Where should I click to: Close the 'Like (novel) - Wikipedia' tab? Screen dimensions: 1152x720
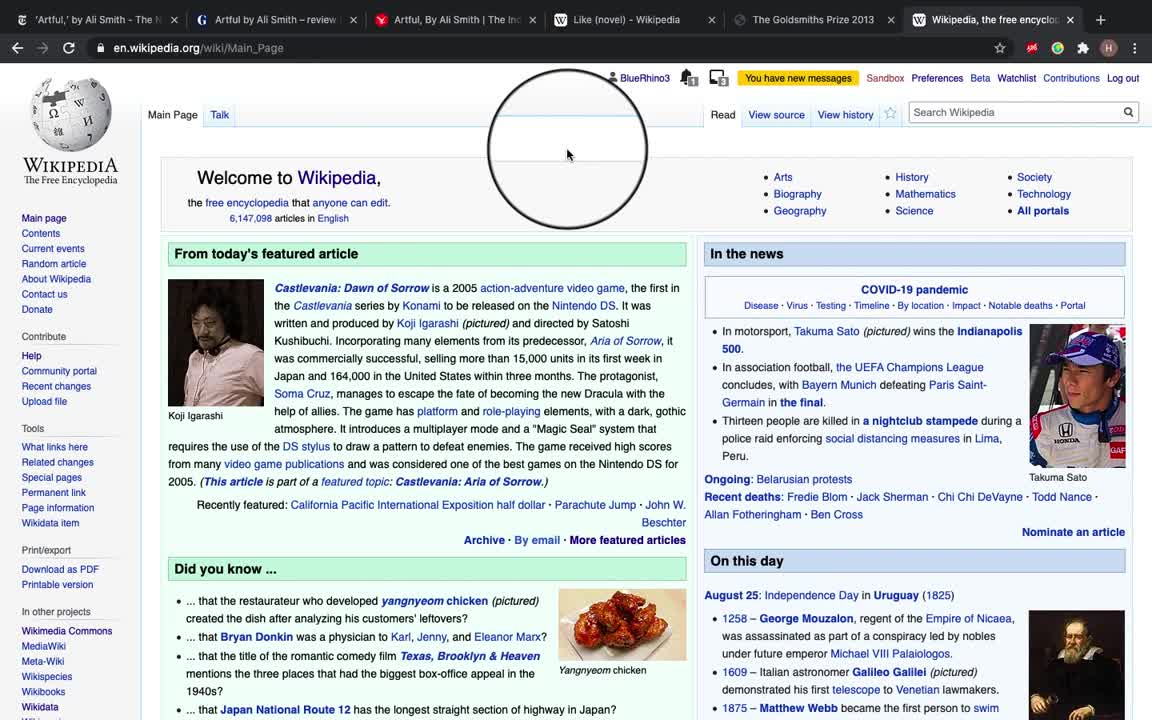(x=711, y=20)
